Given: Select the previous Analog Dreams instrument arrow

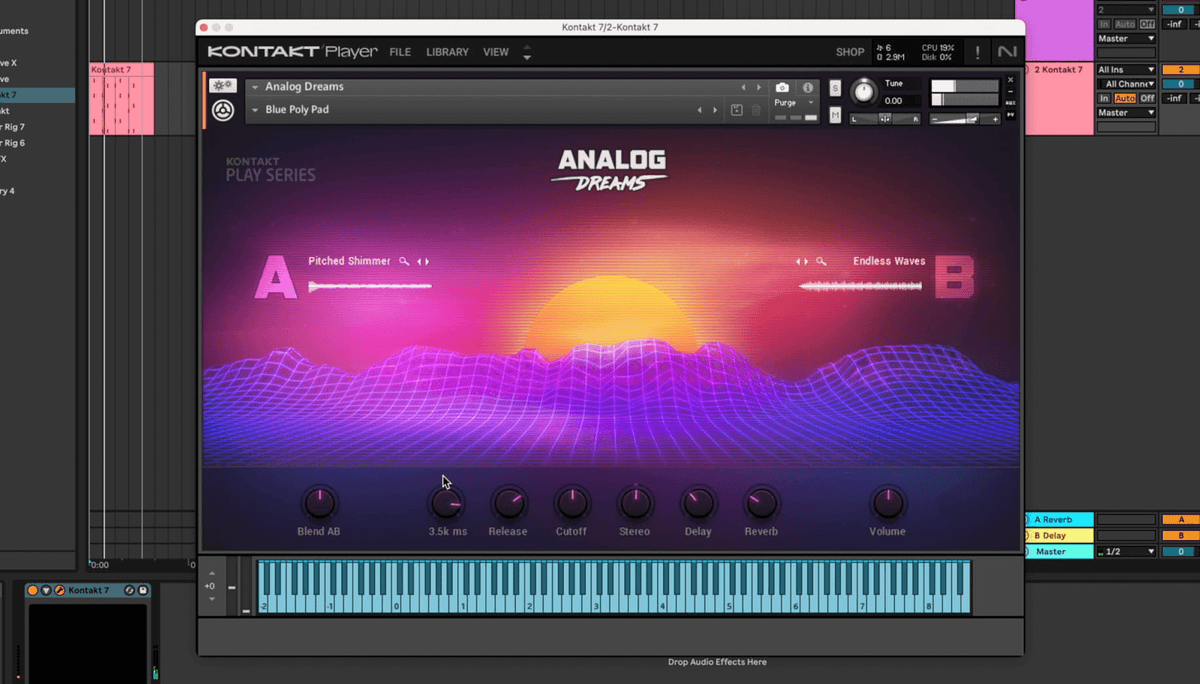Looking at the screenshot, I should coord(743,88).
